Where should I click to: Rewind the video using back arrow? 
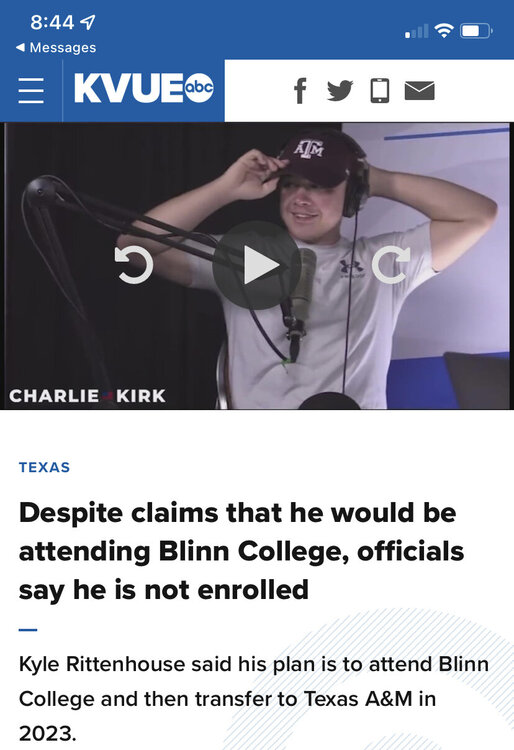click(x=134, y=265)
